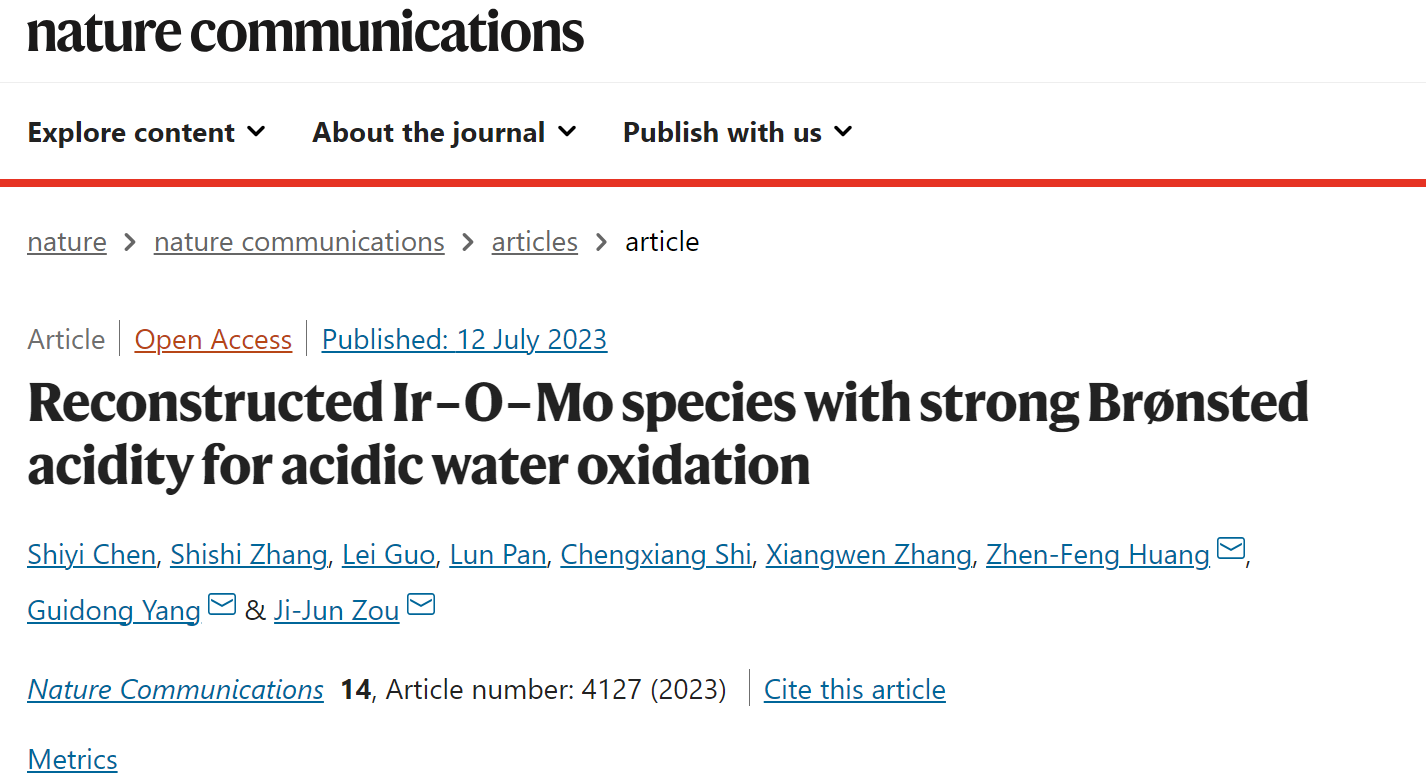
Task: Click the email envelope icon beside Guidong Yang
Action: [x=222, y=604]
